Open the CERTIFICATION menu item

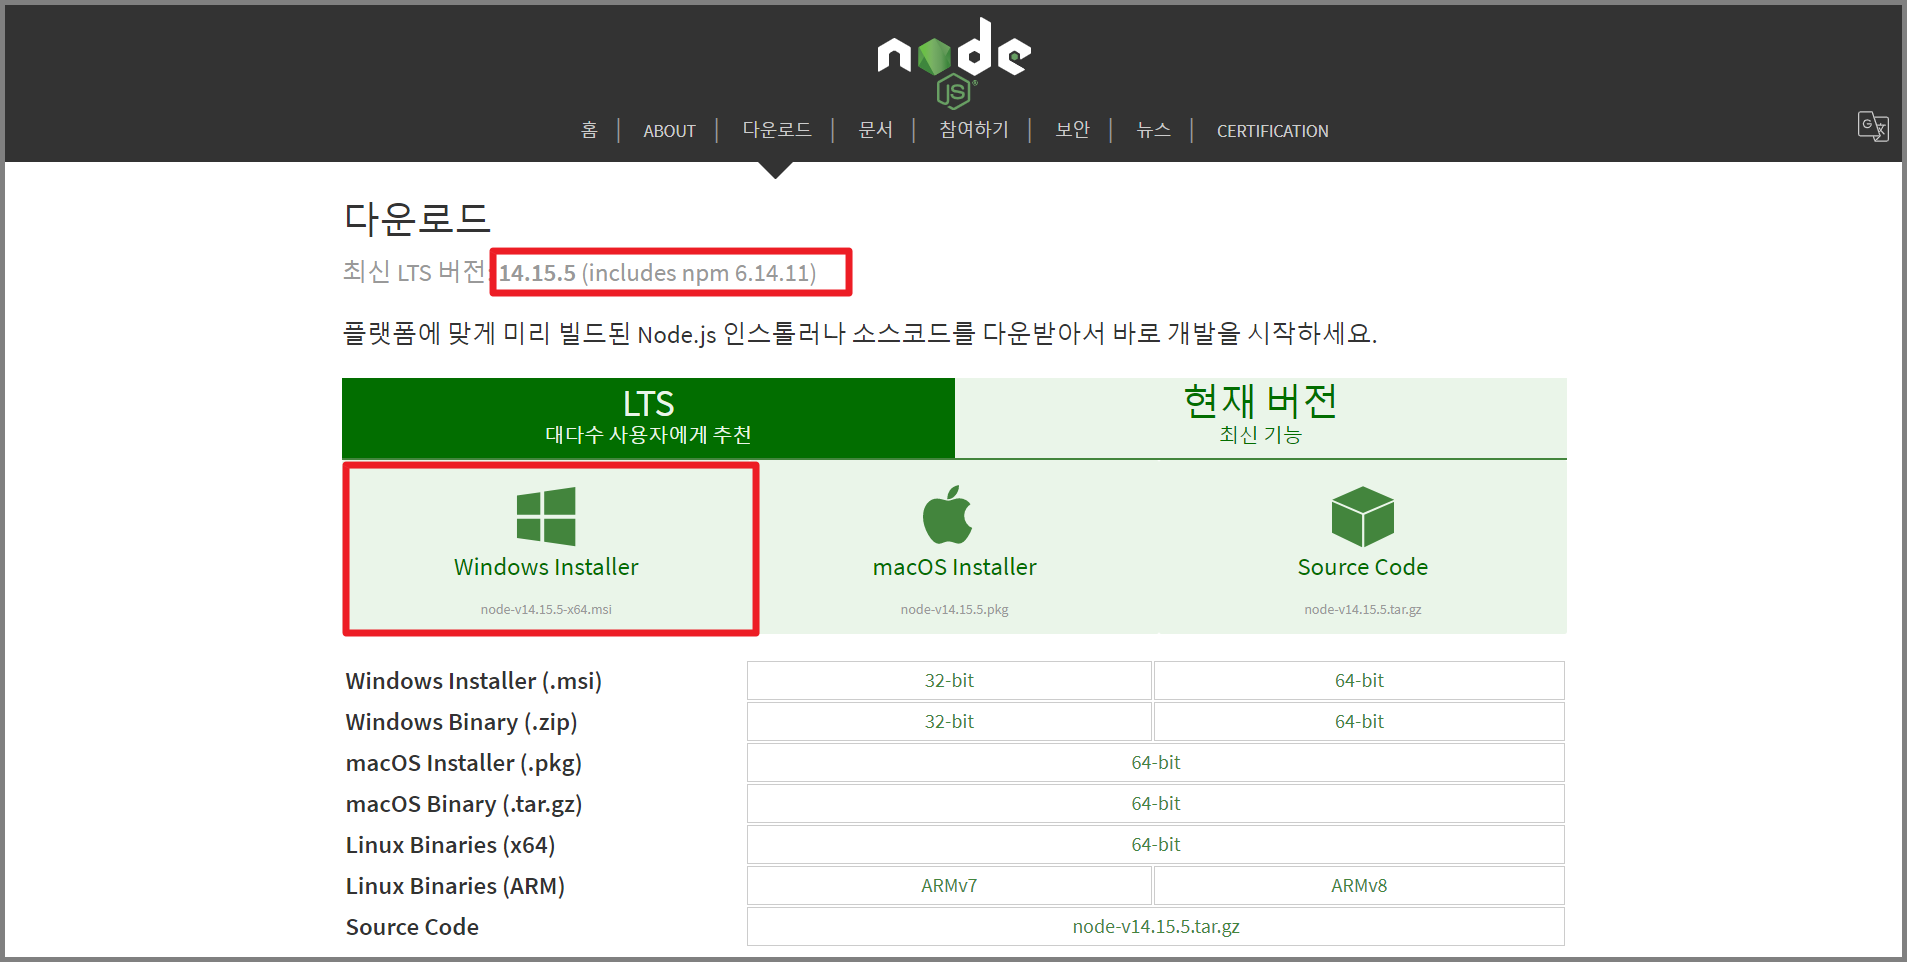pos(1272,131)
